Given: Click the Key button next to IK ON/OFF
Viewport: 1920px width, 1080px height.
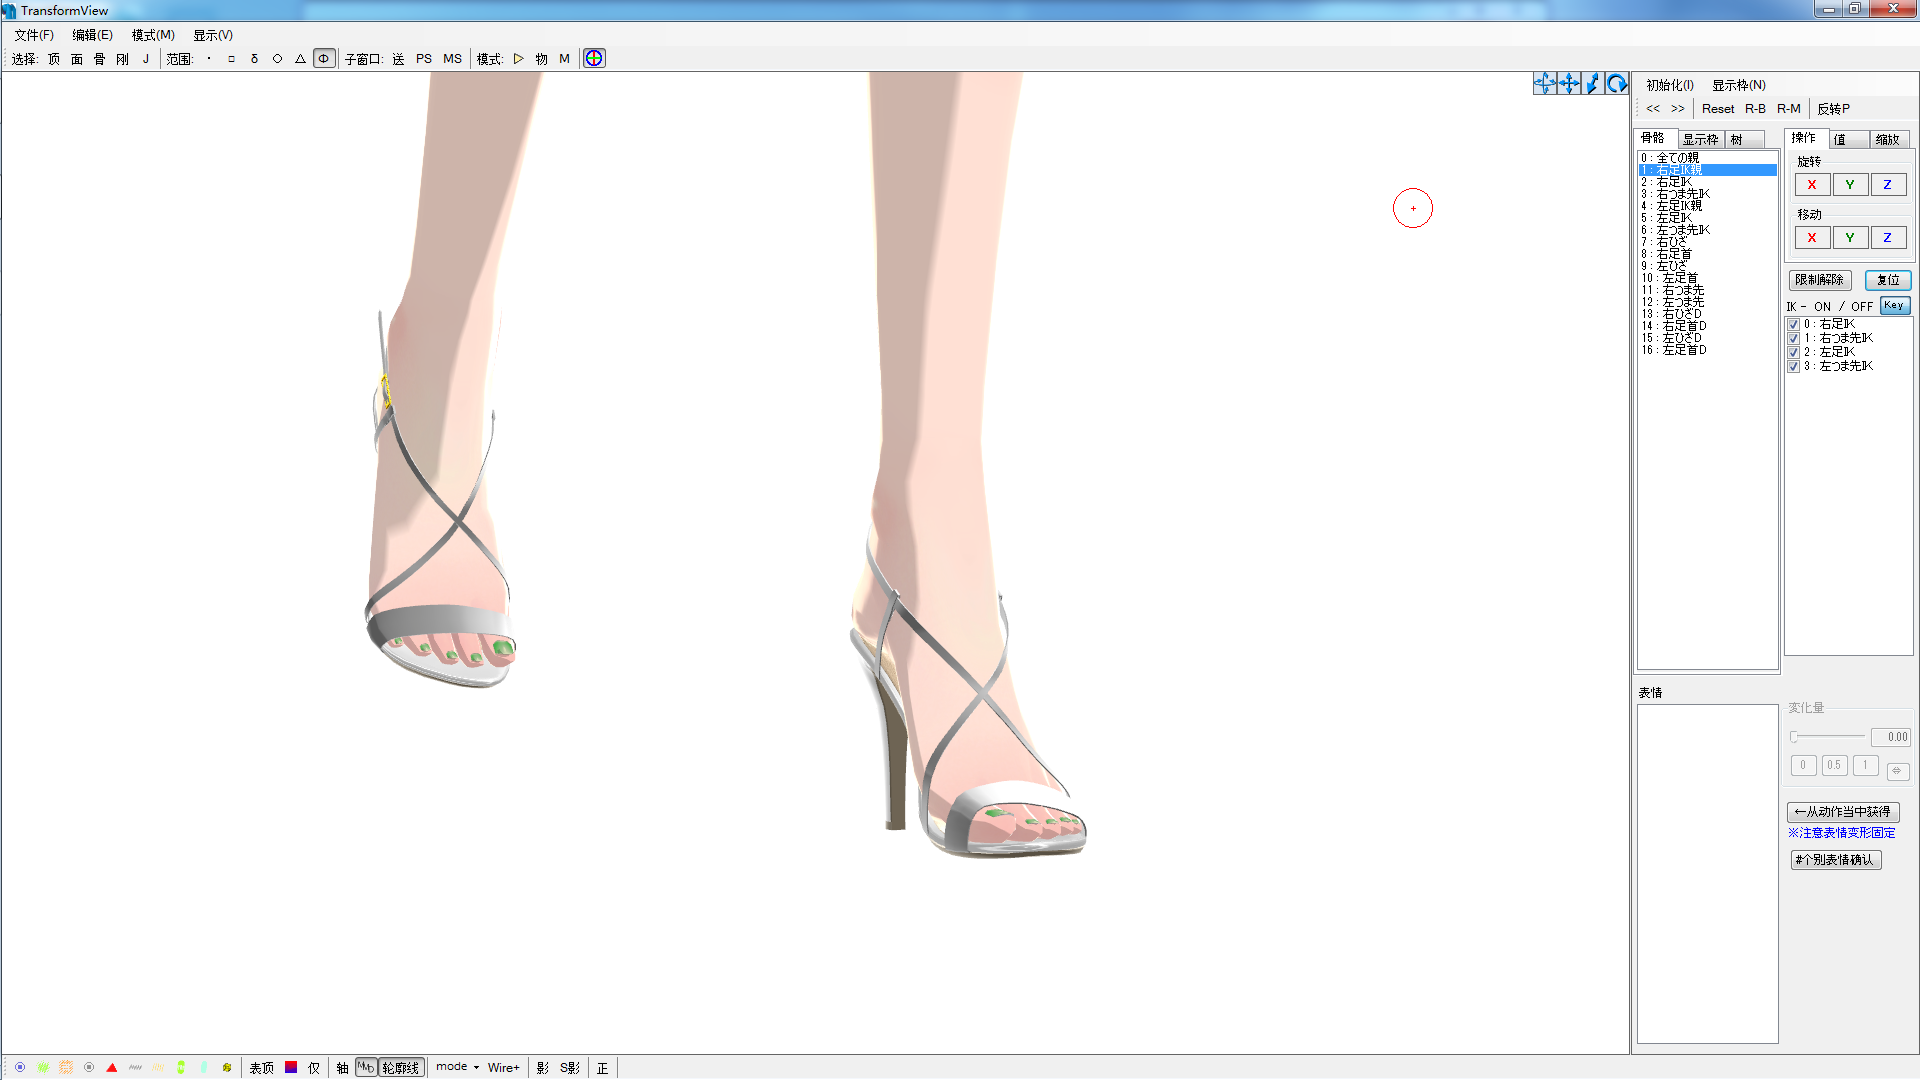Looking at the screenshot, I should point(1894,306).
